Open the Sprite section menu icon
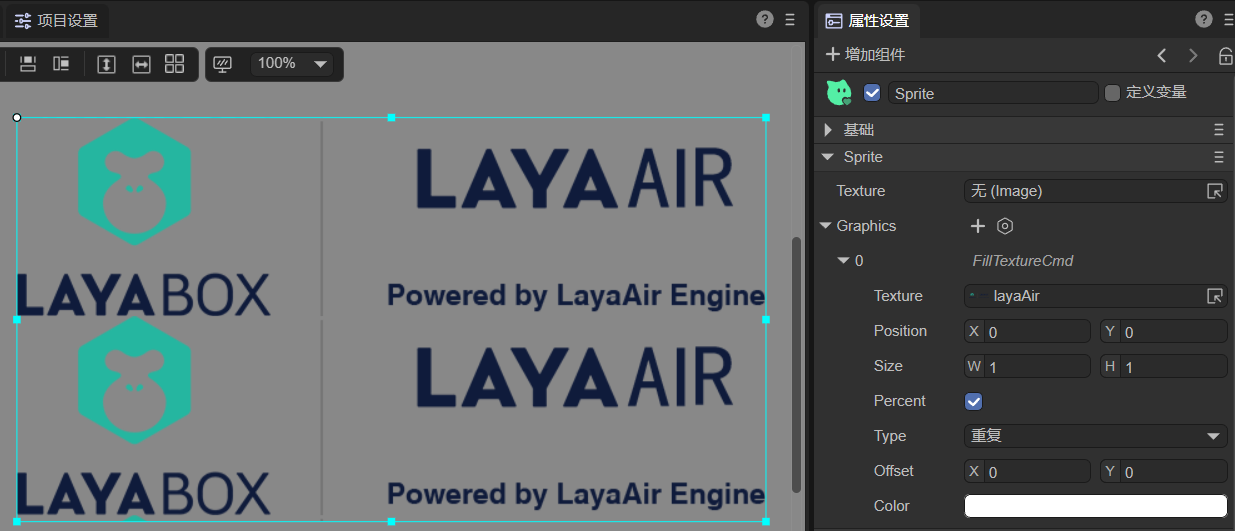The image size is (1235, 531). [1218, 157]
